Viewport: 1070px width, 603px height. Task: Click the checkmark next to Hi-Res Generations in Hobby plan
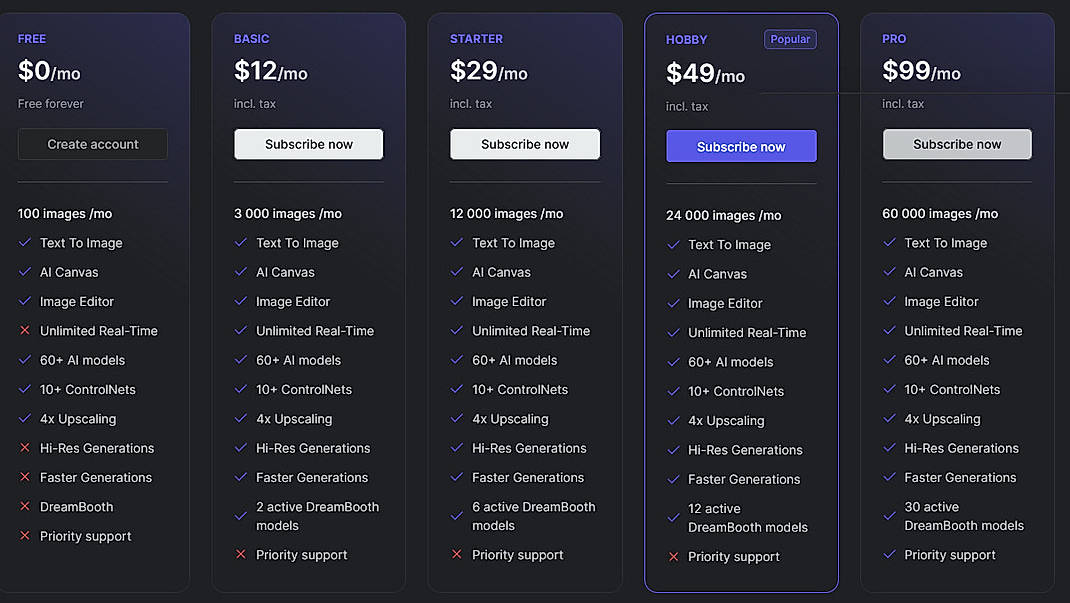click(x=673, y=450)
